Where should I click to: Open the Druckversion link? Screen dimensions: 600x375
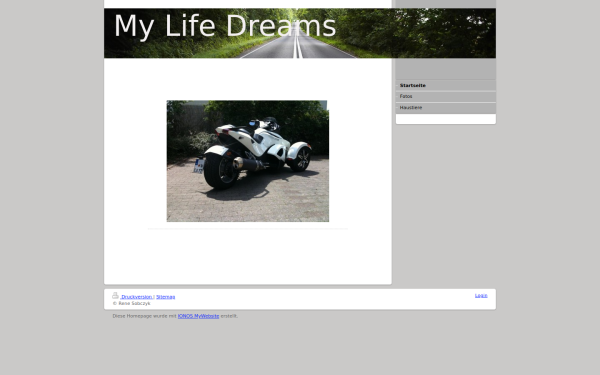136,297
